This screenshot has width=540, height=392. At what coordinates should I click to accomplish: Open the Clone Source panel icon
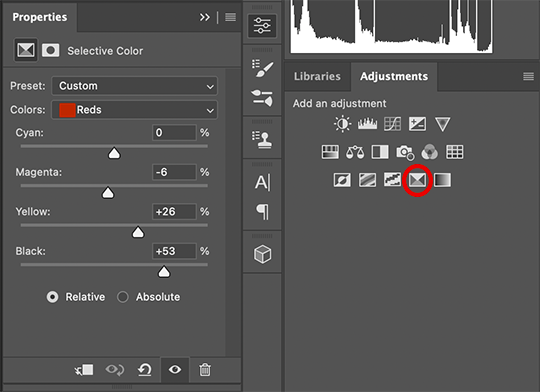[262, 140]
